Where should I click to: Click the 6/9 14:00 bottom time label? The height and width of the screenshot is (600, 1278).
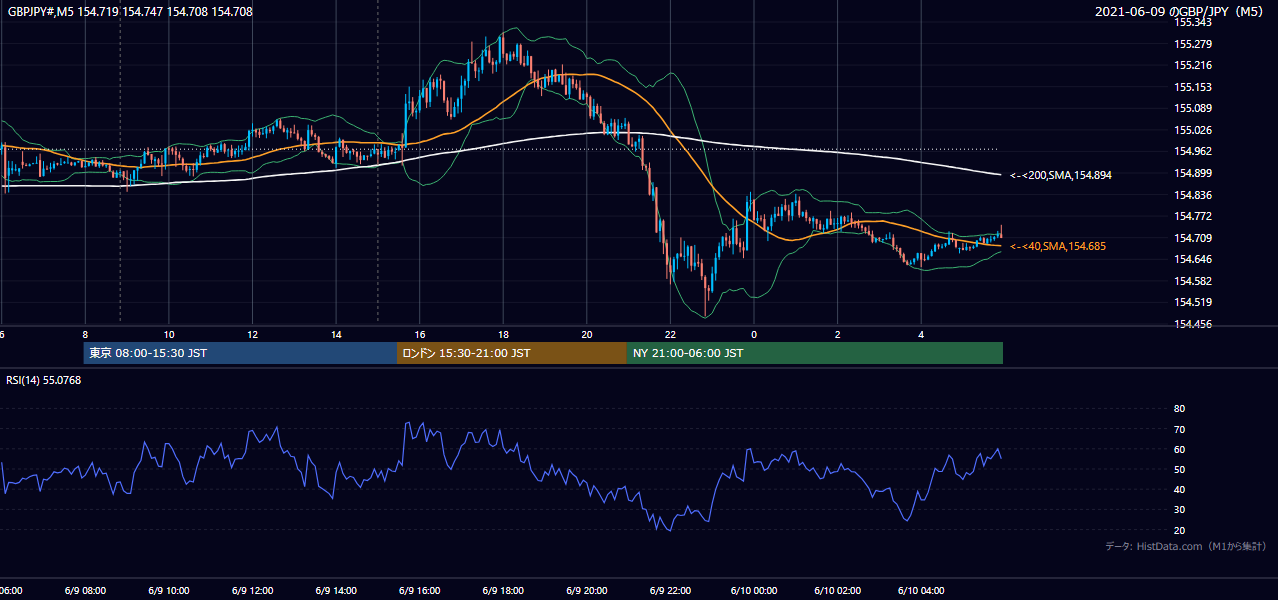(336, 590)
